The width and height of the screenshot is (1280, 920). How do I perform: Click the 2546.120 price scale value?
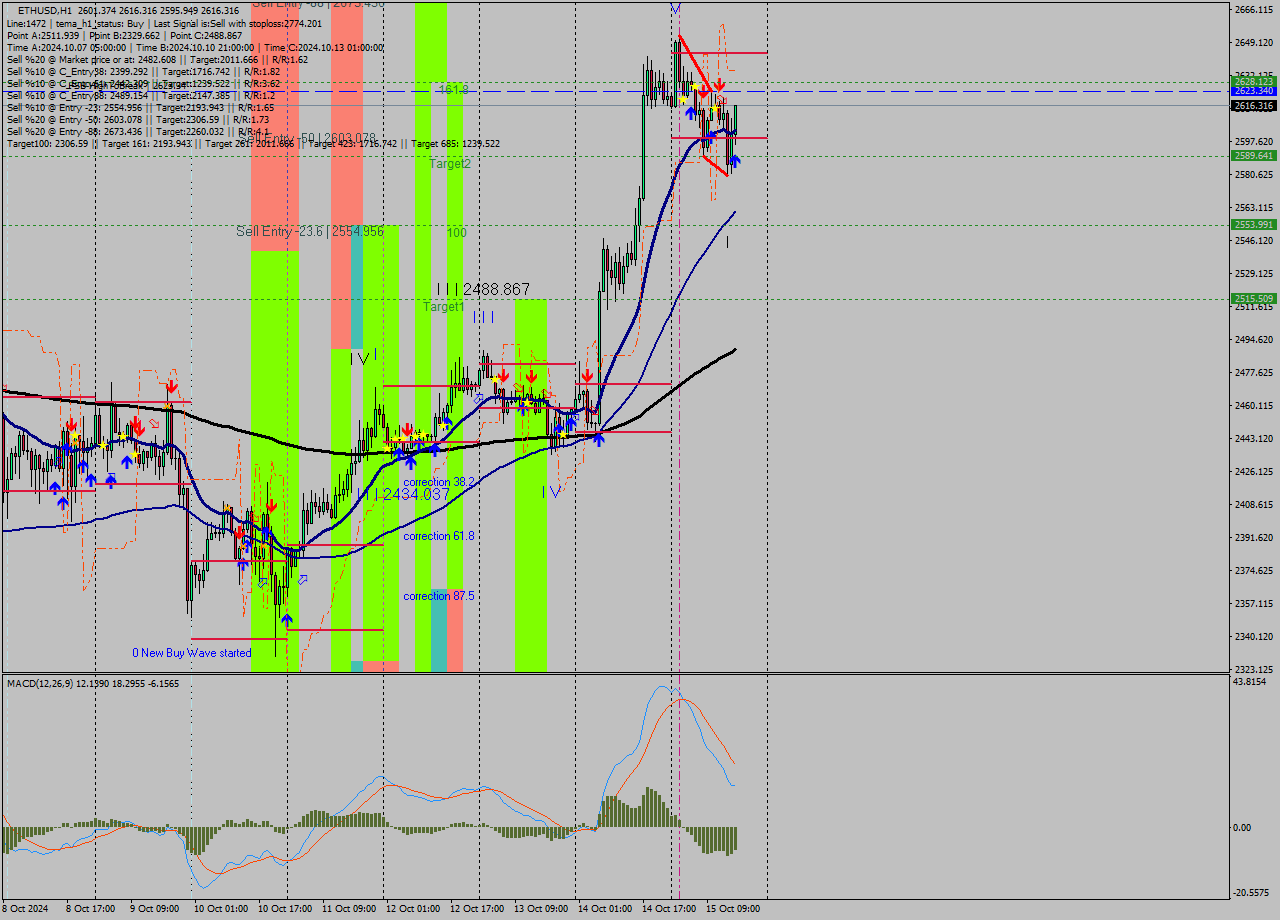coord(1254,241)
